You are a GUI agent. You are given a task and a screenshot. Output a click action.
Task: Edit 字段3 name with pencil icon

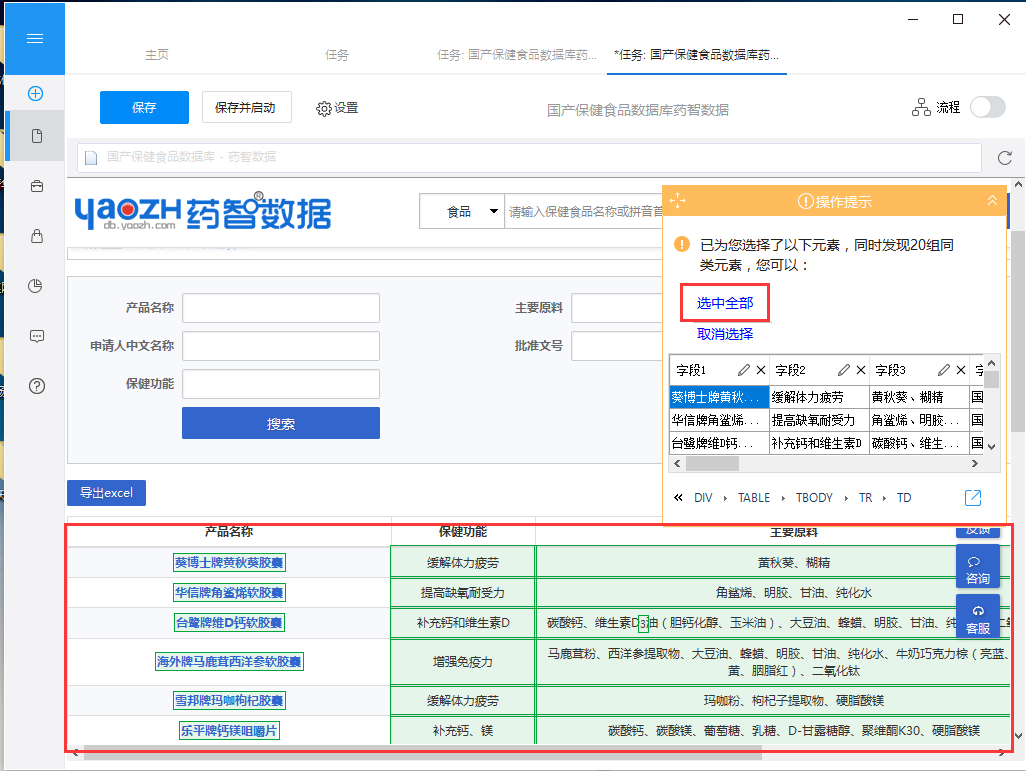pos(944,370)
